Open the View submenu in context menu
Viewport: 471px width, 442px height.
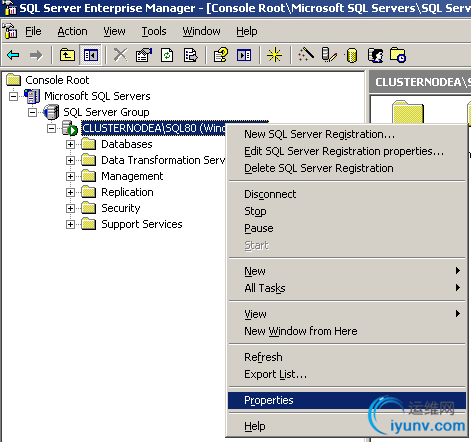pos(347,314)
